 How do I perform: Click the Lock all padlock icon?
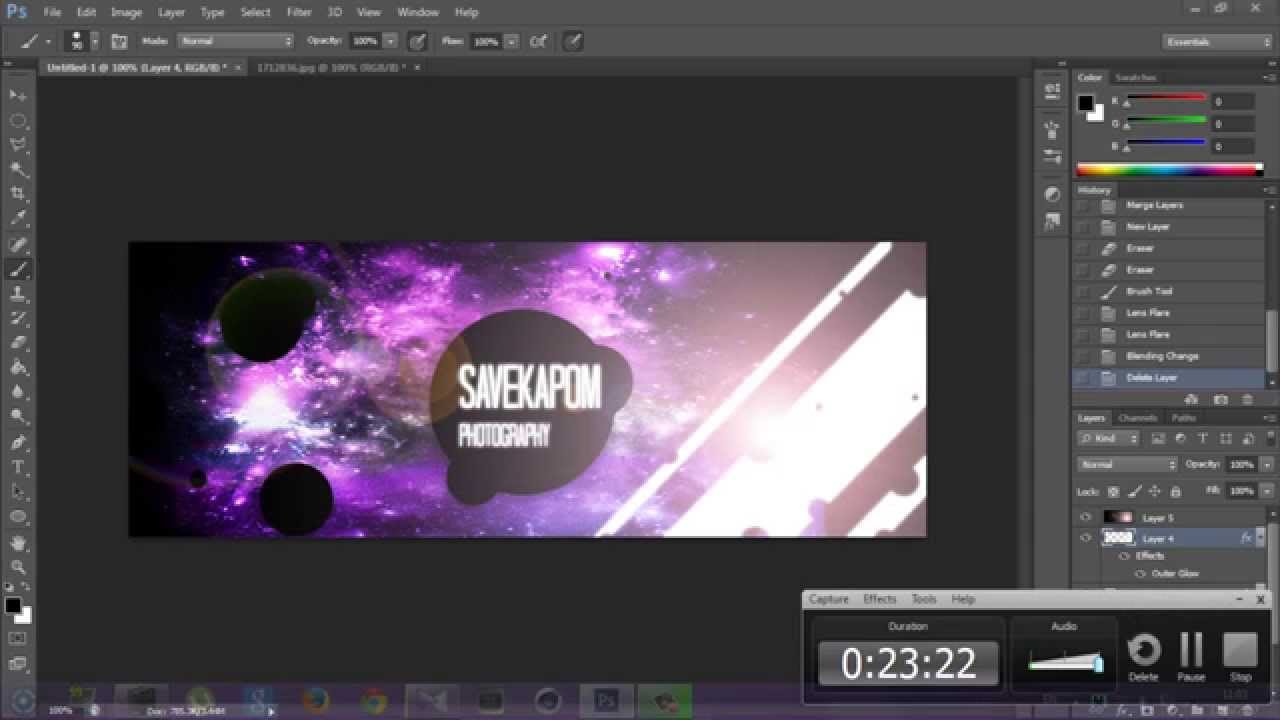click(1175, 491)
